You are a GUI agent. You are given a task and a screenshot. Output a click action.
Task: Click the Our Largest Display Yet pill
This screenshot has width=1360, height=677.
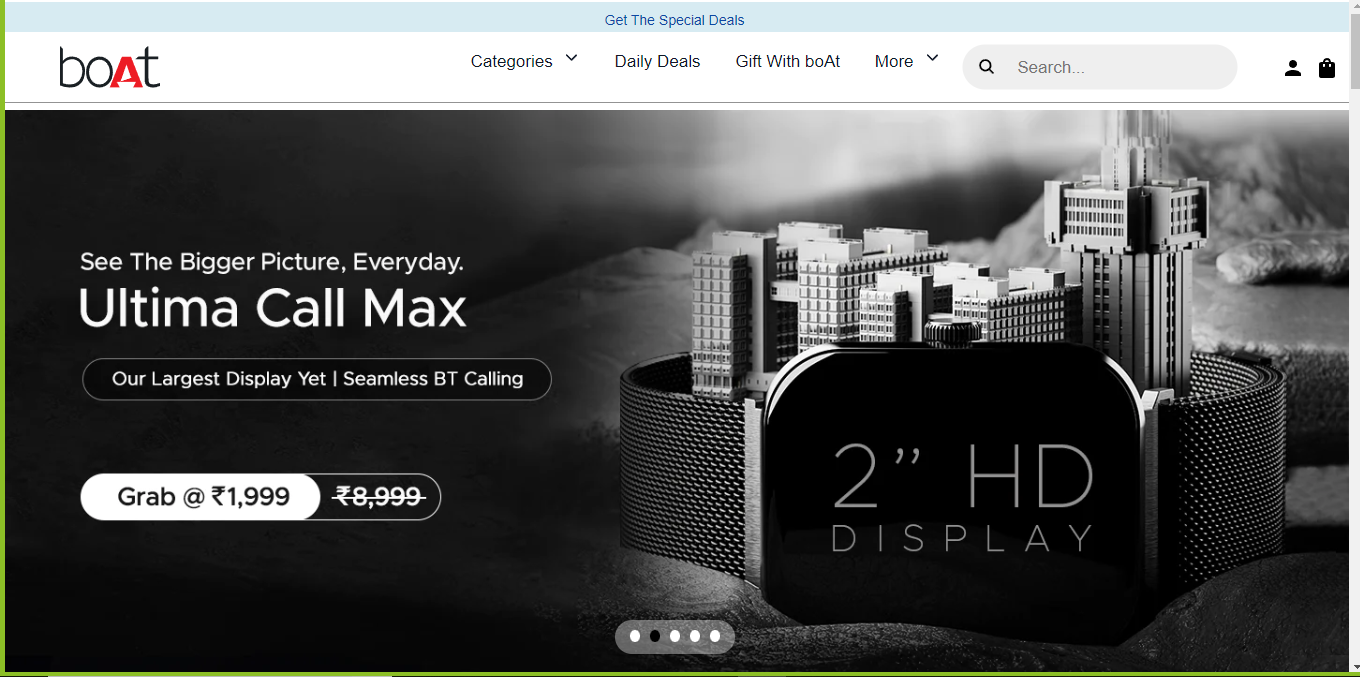click(x=317, y=379)
